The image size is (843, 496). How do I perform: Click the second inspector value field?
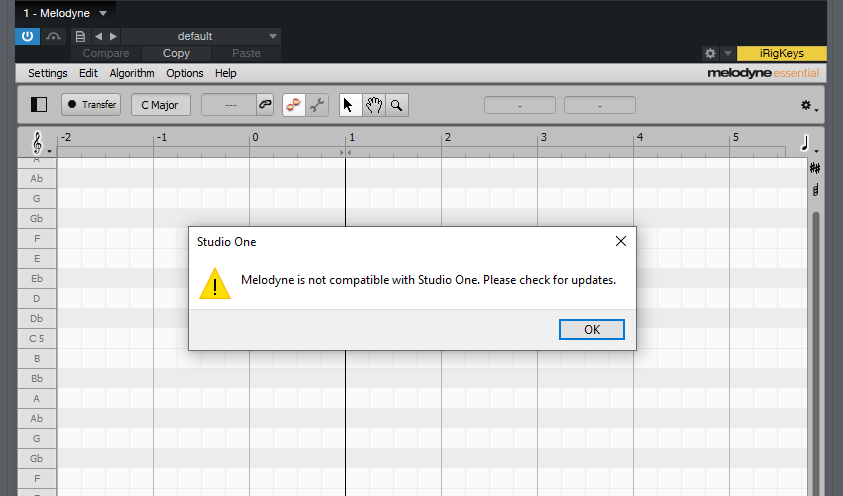[x=600, y=105]
